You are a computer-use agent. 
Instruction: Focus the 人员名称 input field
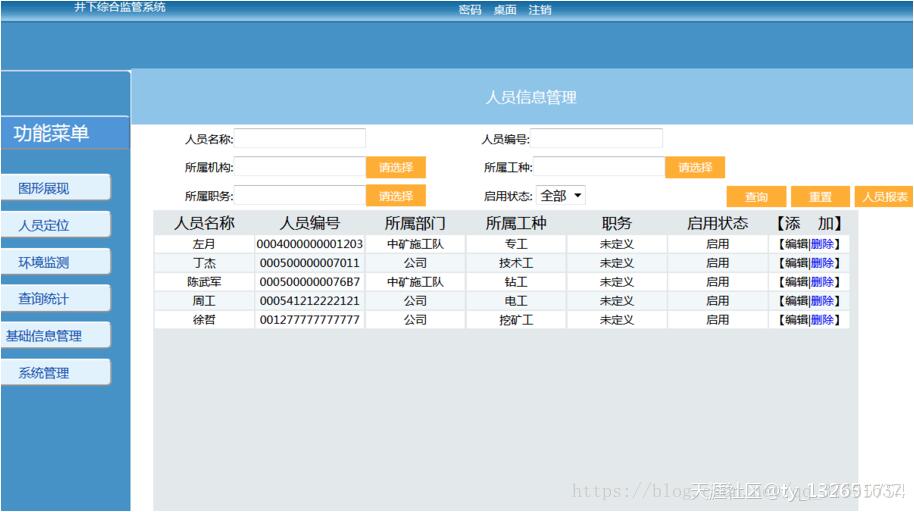300,139
